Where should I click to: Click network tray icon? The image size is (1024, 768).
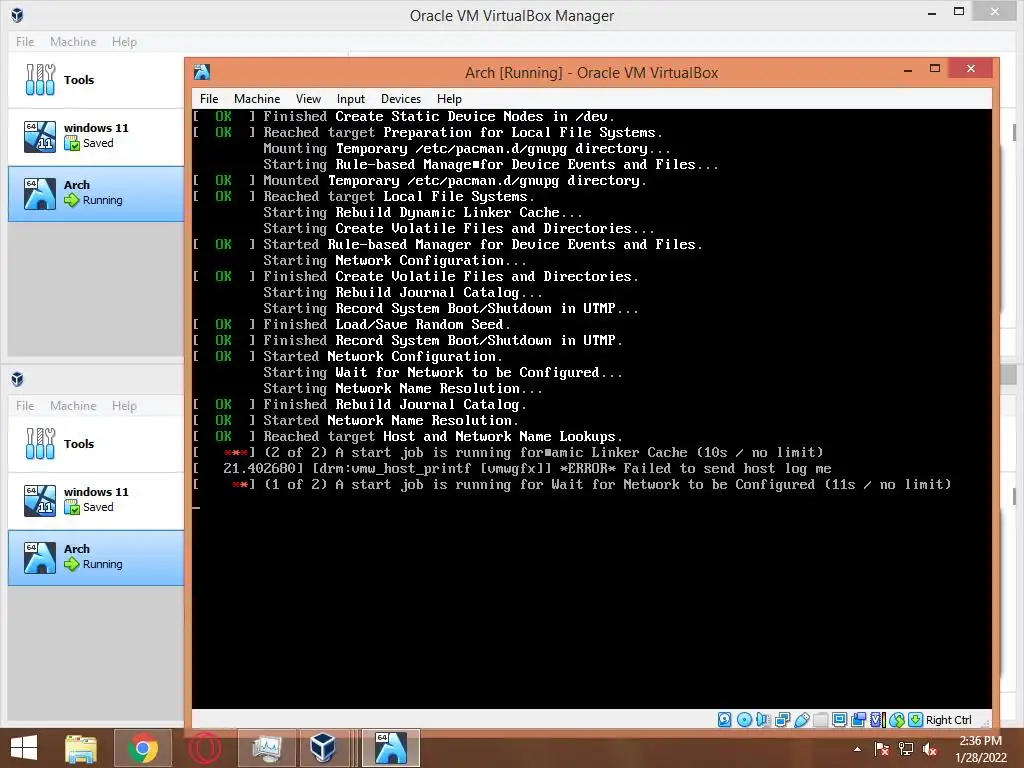tap(906, 749)
